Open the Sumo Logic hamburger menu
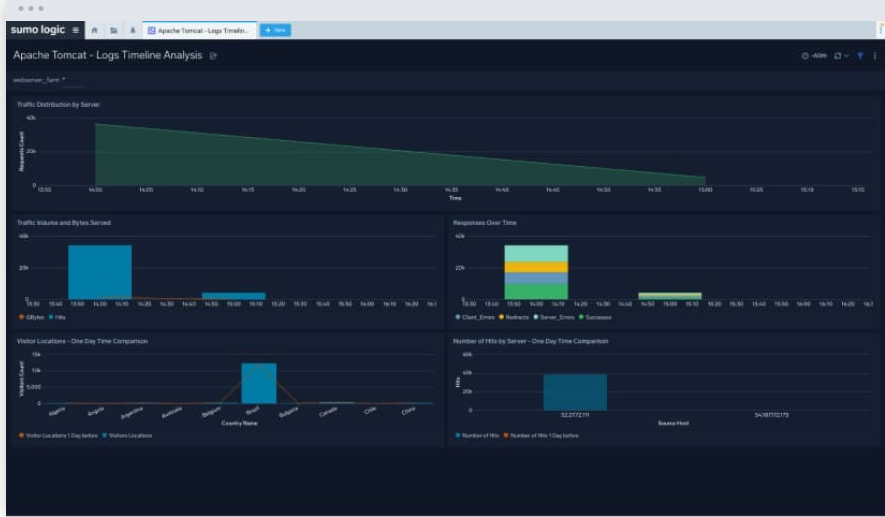Image resolution: width=885 pixels, height=517 pixels. (x=76, y=30)
